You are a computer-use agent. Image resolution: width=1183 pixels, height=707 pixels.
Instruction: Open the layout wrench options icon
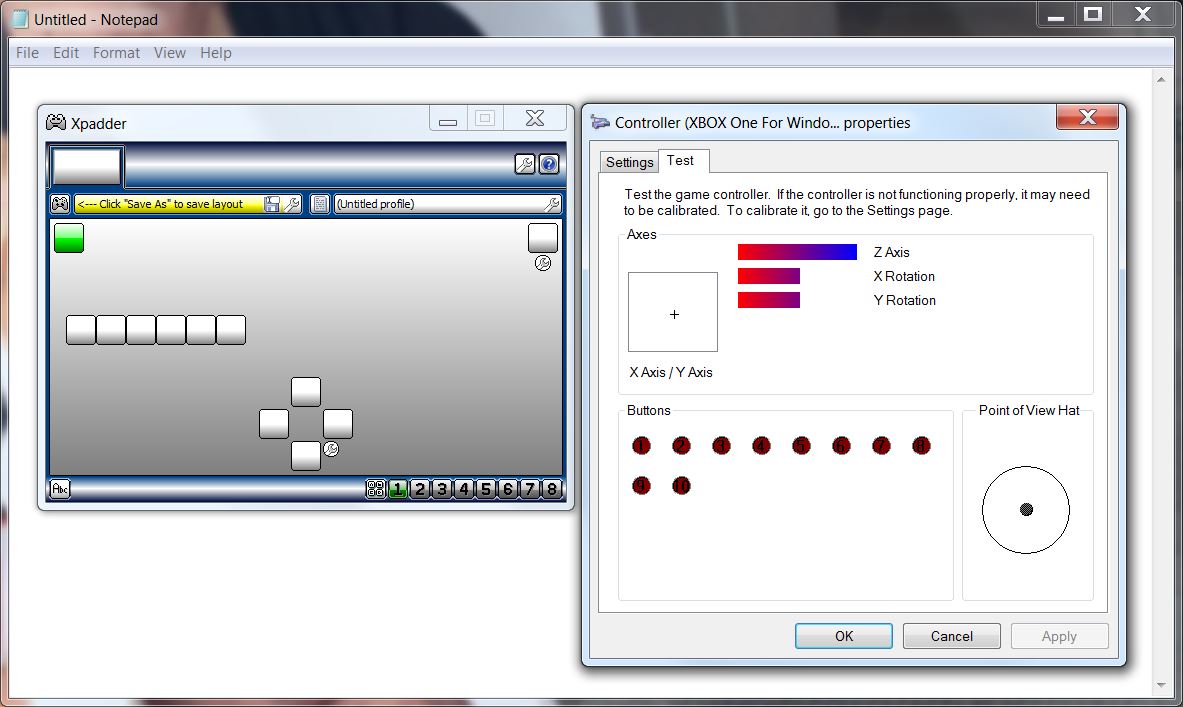coord(292,204)
